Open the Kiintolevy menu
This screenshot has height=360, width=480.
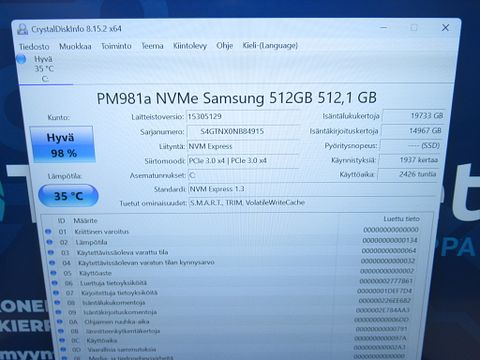(190, 46)
